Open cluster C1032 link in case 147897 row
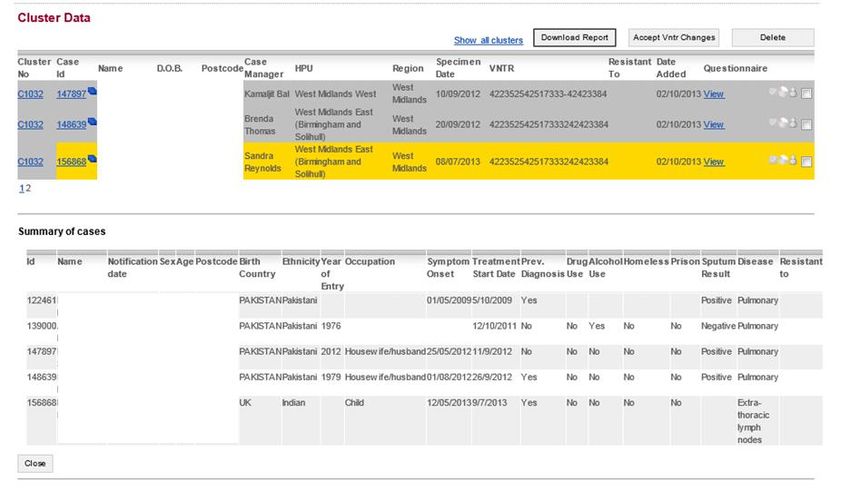Image resolution: width=850 pixels, height=491 pixels. pyautogui.click(x=30, y=94)
